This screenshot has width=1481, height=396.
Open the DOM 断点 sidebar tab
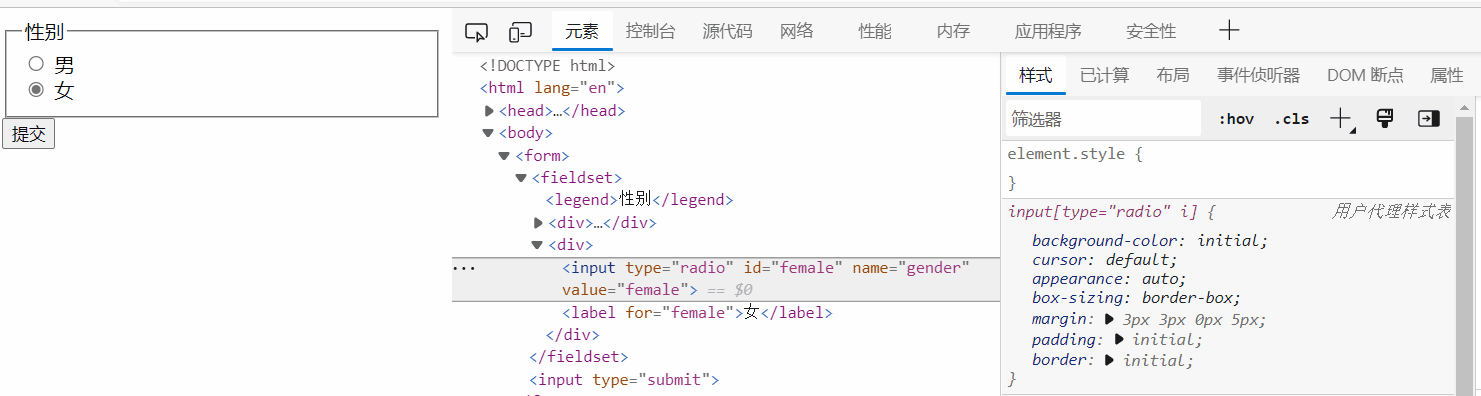[1365, 75]
